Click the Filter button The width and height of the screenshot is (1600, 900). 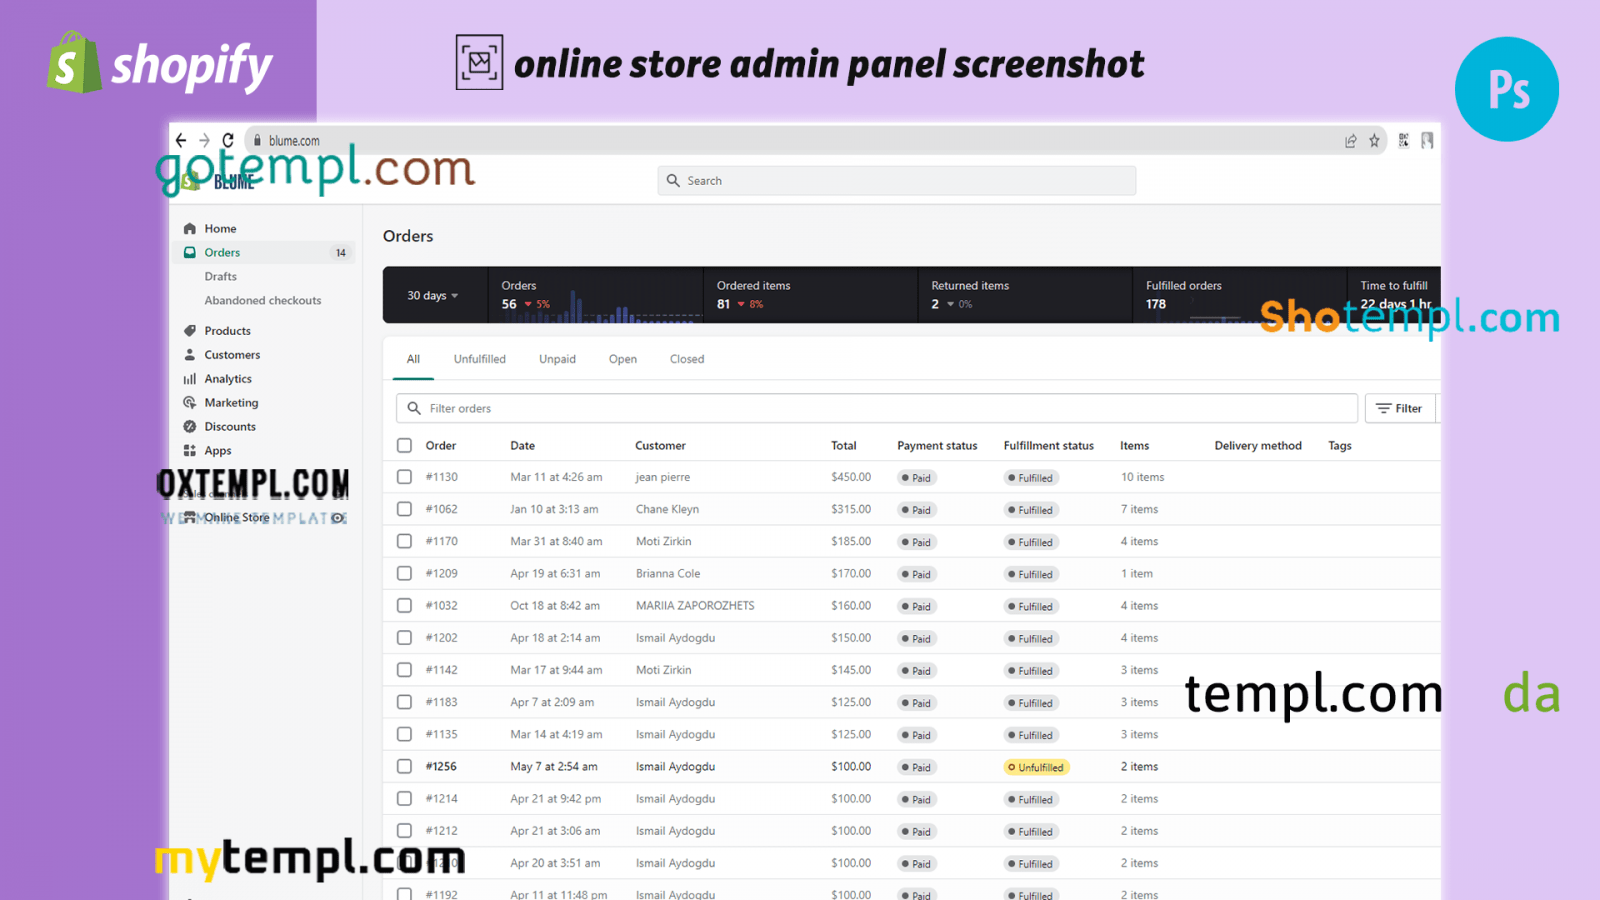[1399, 409]
